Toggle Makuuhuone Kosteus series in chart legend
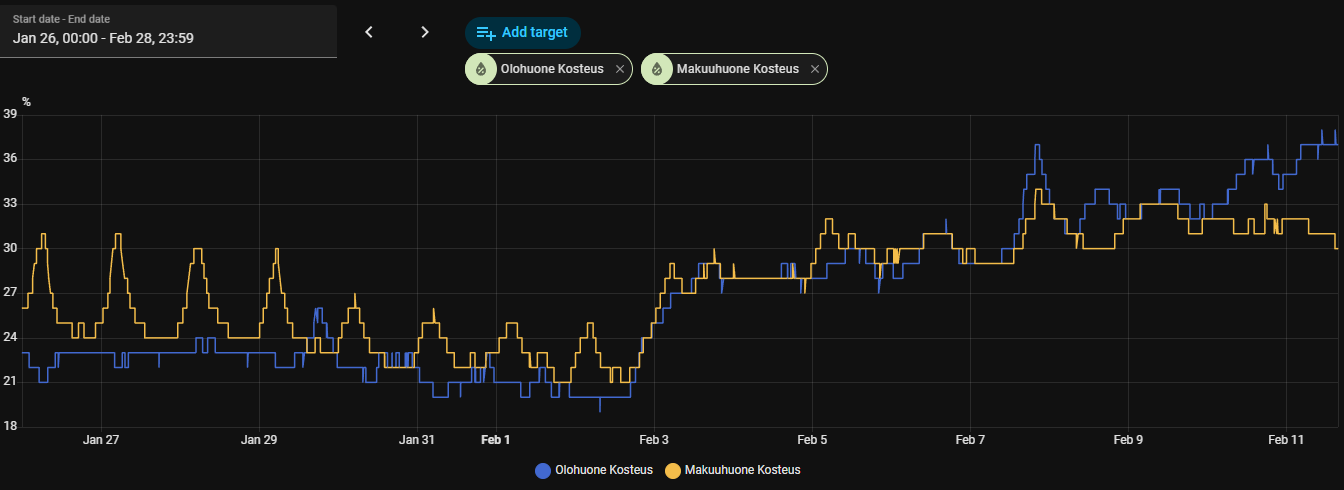Viewport: 1344px width, 490px height. coord(741,470)
